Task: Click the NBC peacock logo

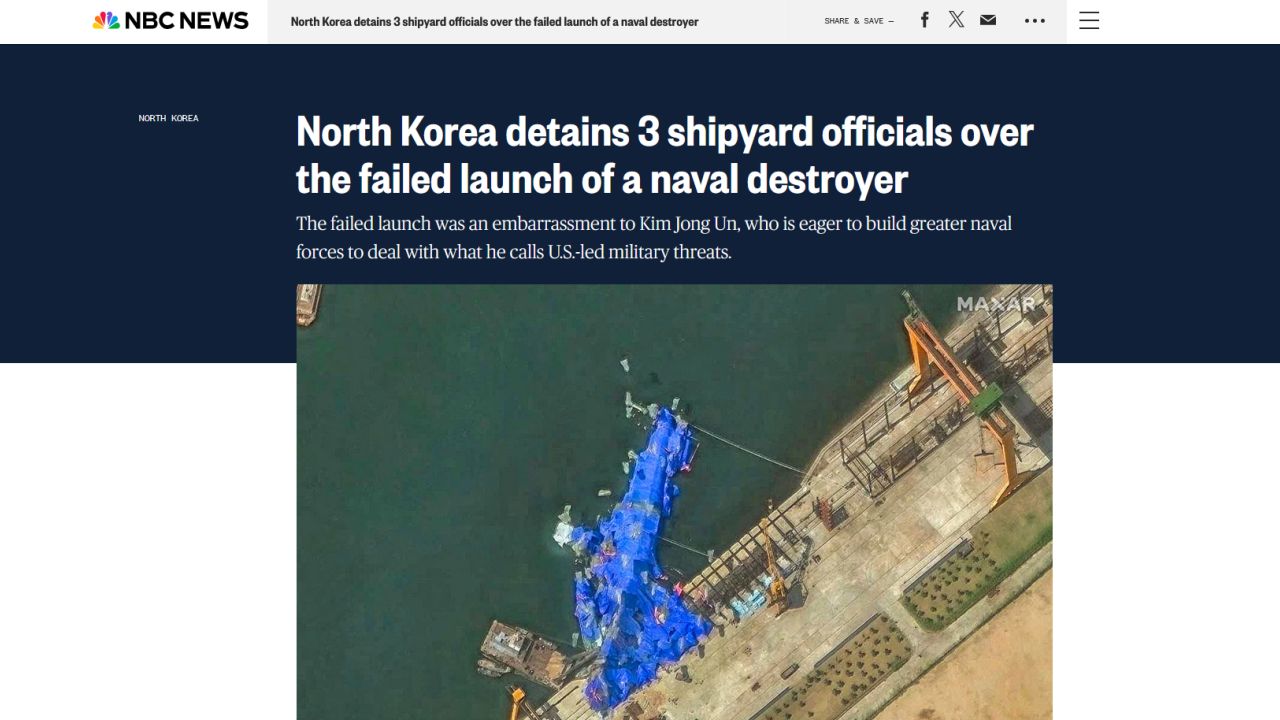Action: [x=106, y=21]
